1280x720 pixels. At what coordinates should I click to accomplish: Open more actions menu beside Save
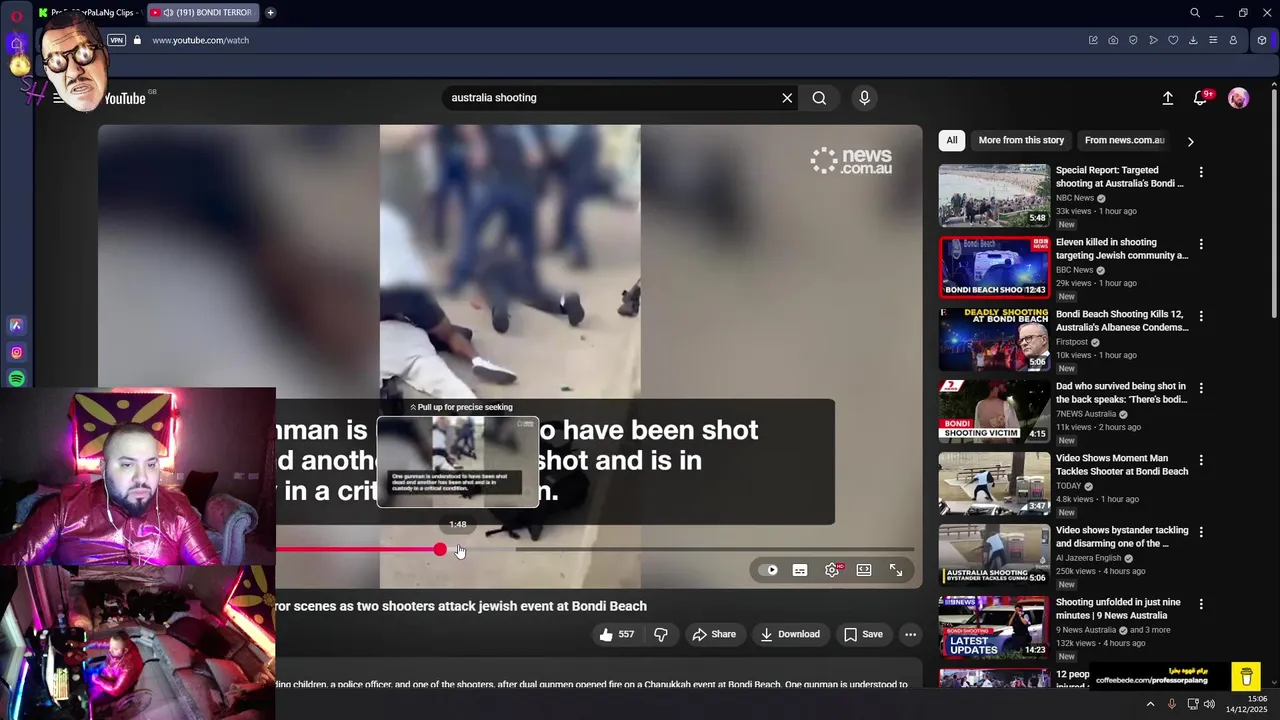[910, 634]
